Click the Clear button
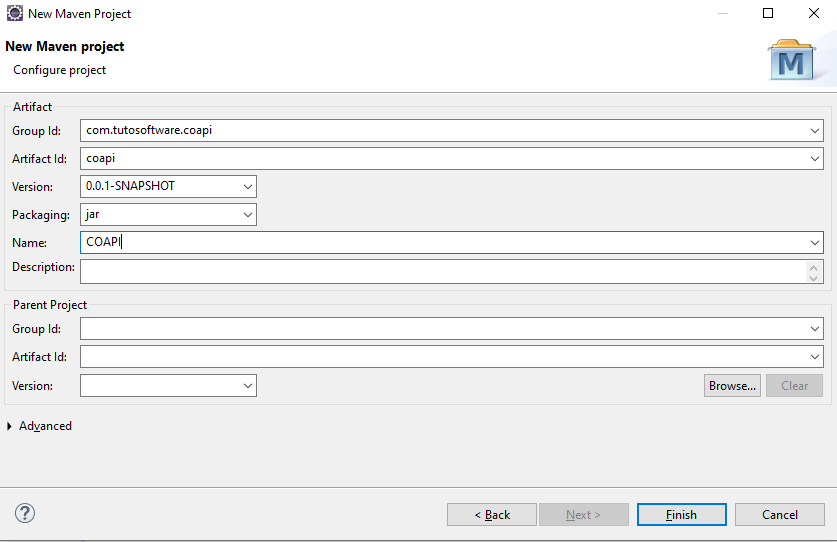837x542 pixels. click(x=794, y=386)
